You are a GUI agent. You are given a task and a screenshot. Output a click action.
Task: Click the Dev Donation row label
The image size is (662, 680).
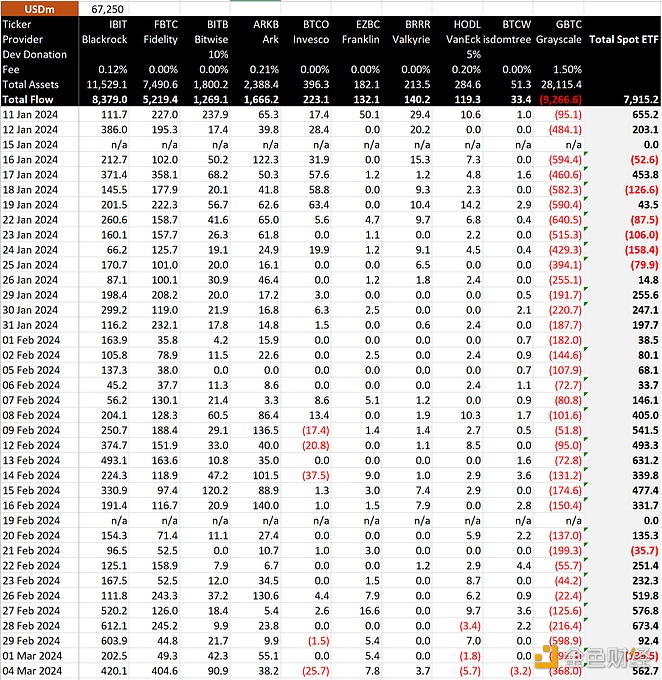(35, 55)
